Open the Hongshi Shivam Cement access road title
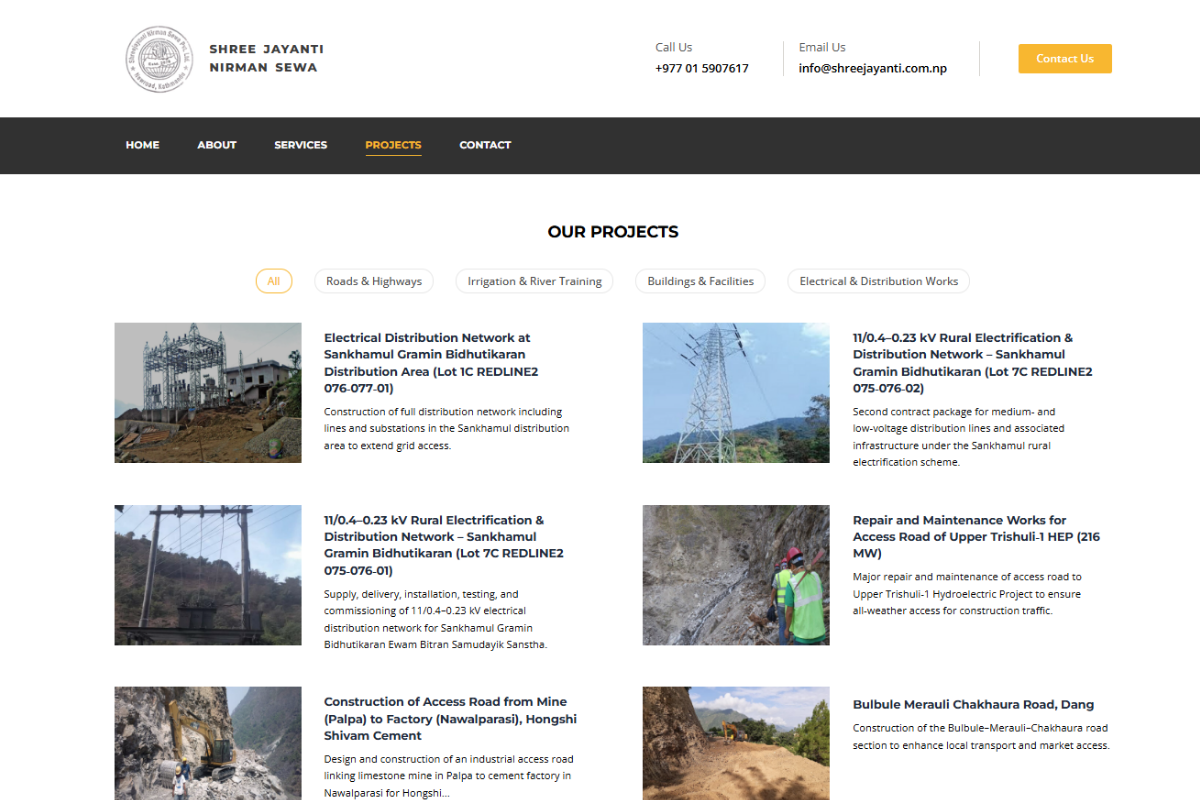The width and height of the screenshot is (1200, 800). pos(450,718)
